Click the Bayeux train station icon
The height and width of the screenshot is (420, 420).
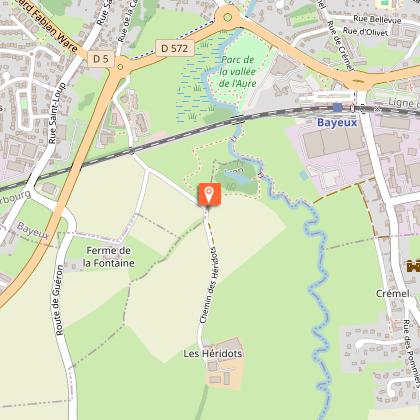[x=337, y=107]
